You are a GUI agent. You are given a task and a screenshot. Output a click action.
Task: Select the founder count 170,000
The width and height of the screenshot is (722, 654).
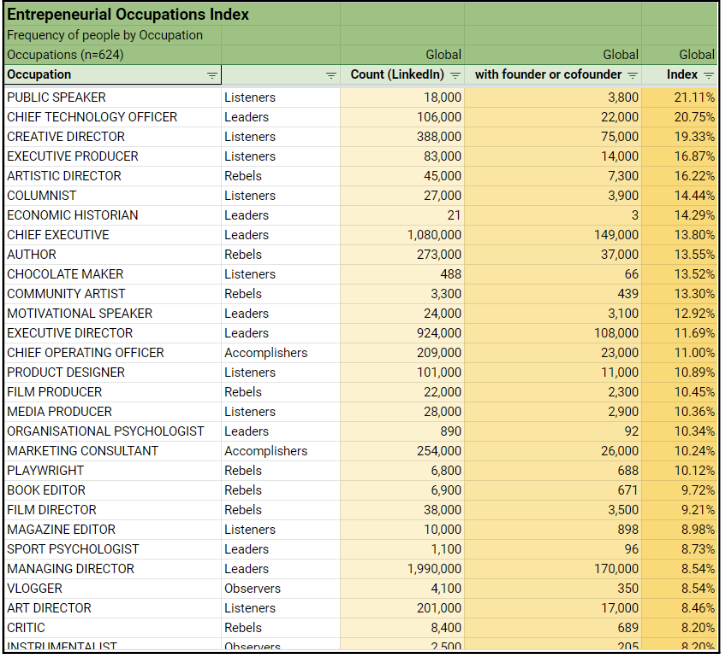point(553,569)
